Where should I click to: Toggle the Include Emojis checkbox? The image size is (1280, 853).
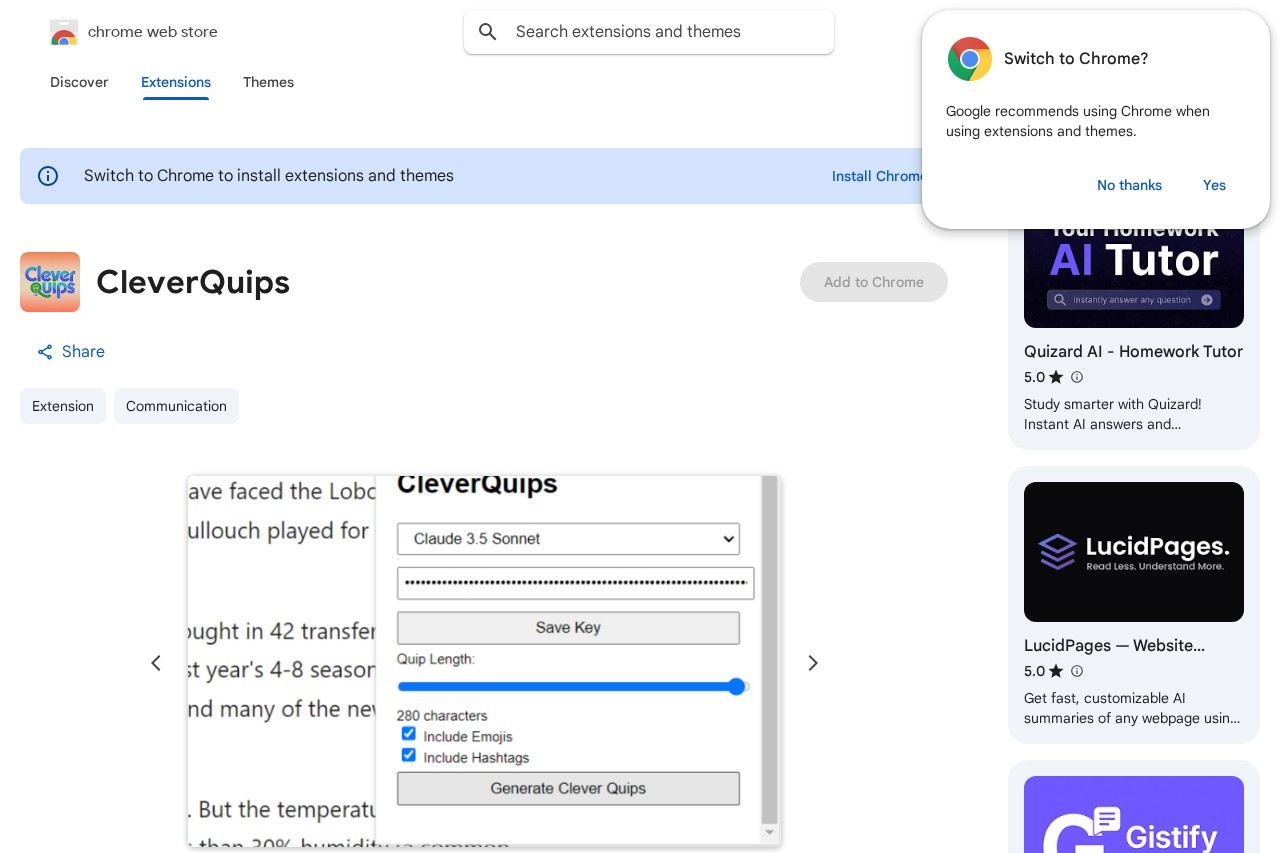pyautogui.click(x=409, y=734)
